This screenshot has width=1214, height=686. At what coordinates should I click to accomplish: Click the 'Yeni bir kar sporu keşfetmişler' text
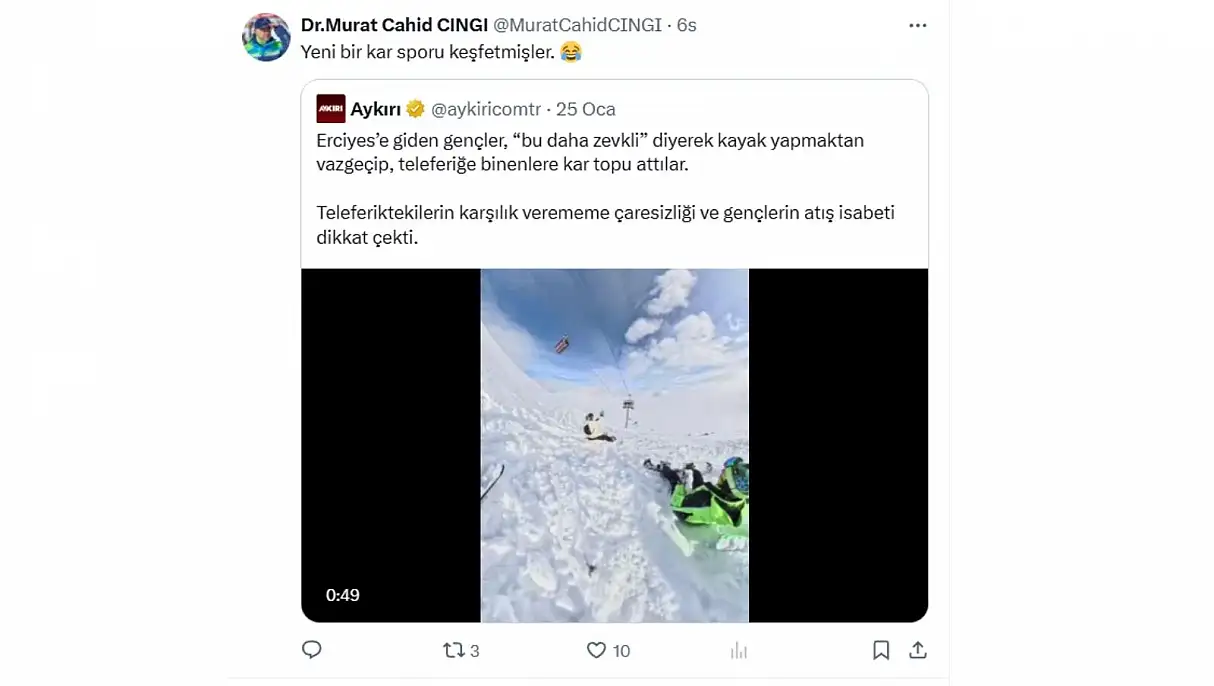[x=427, y=52]
